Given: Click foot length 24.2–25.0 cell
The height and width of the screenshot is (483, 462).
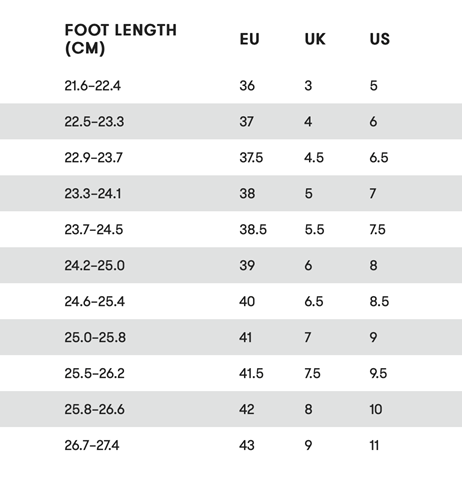Looking at the screenshot, I should 95,265.
